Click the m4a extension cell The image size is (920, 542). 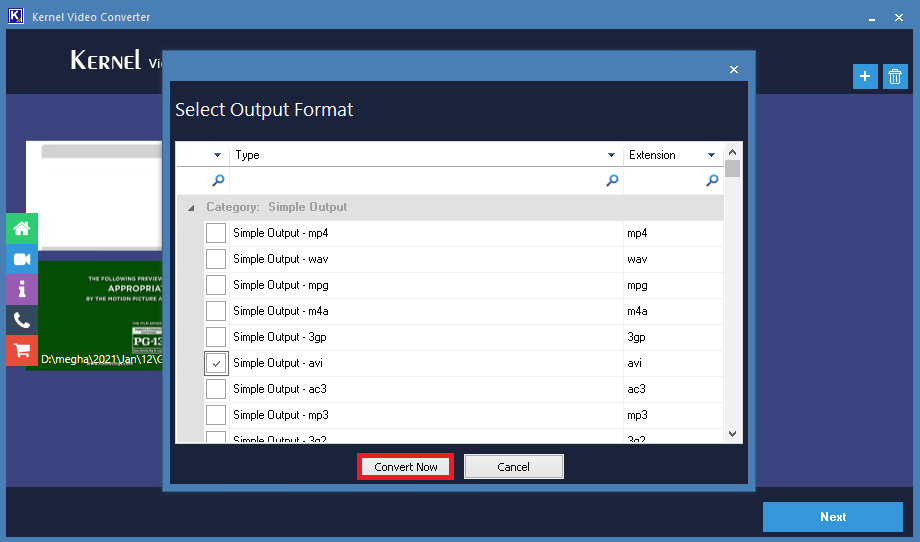673,311
